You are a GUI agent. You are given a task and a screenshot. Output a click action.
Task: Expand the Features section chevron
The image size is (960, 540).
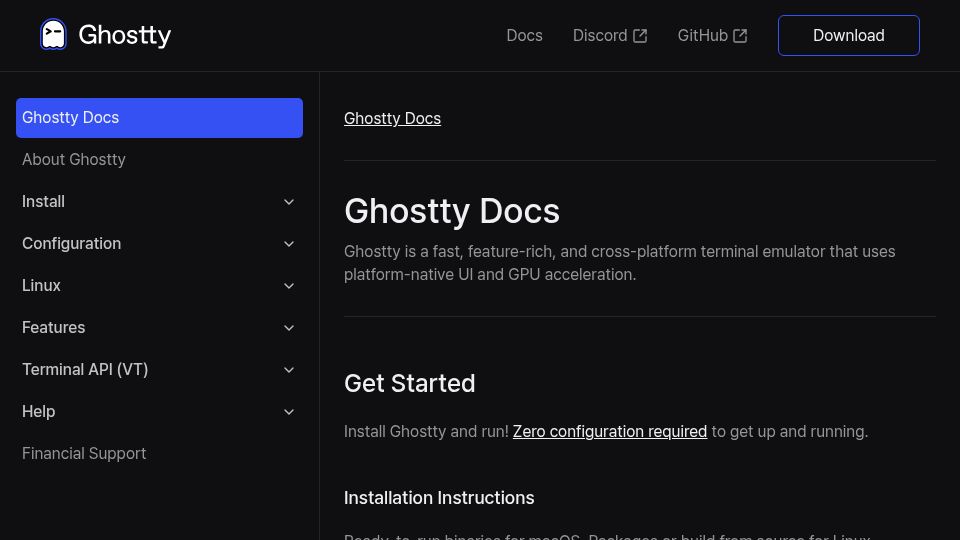tap(289, 328)
